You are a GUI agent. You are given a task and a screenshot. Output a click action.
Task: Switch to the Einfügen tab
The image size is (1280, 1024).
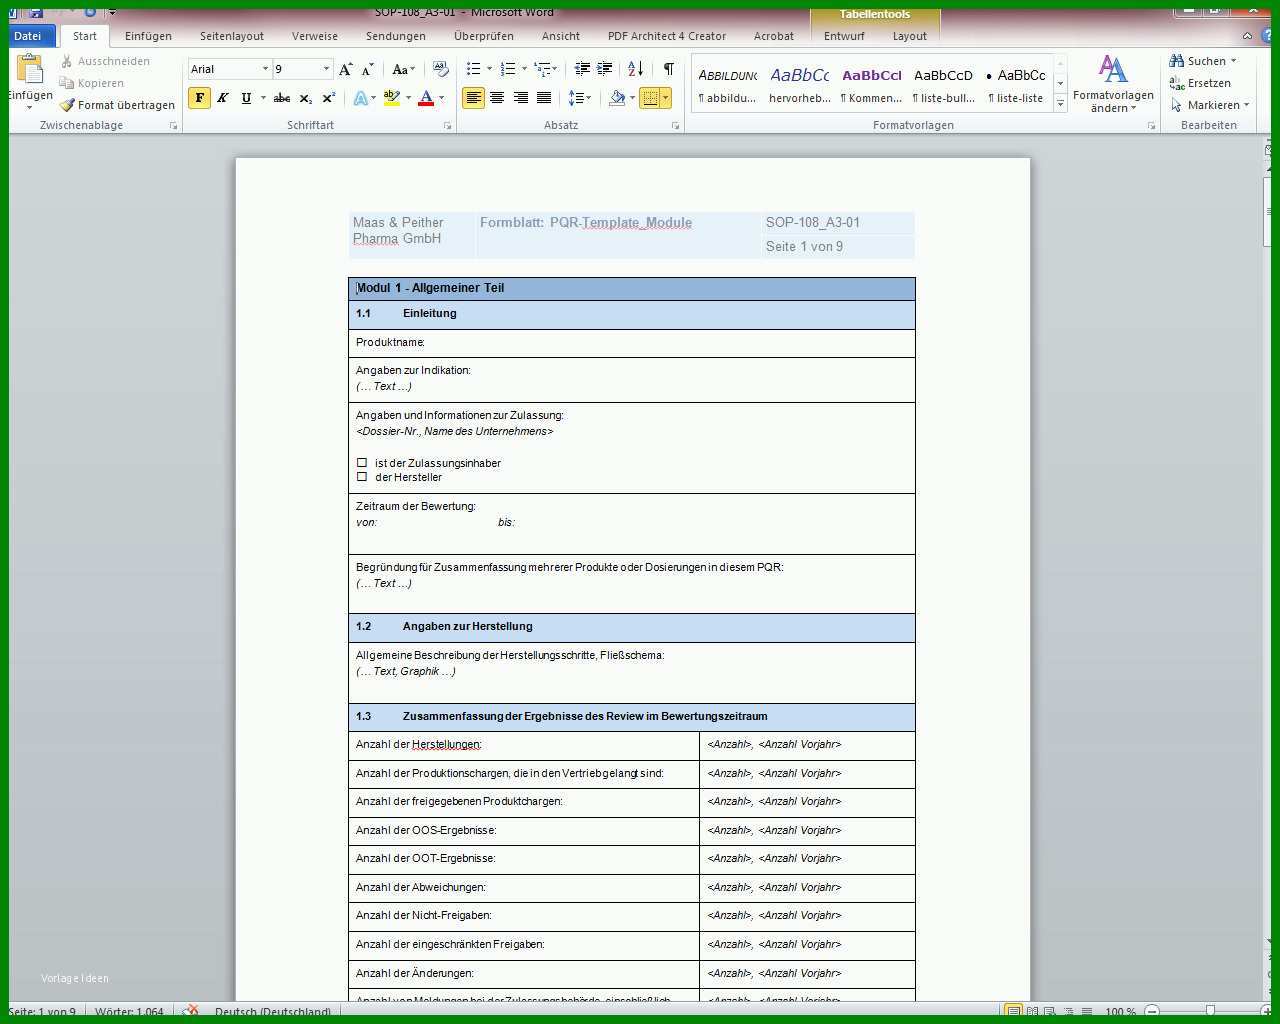(148, 36)
